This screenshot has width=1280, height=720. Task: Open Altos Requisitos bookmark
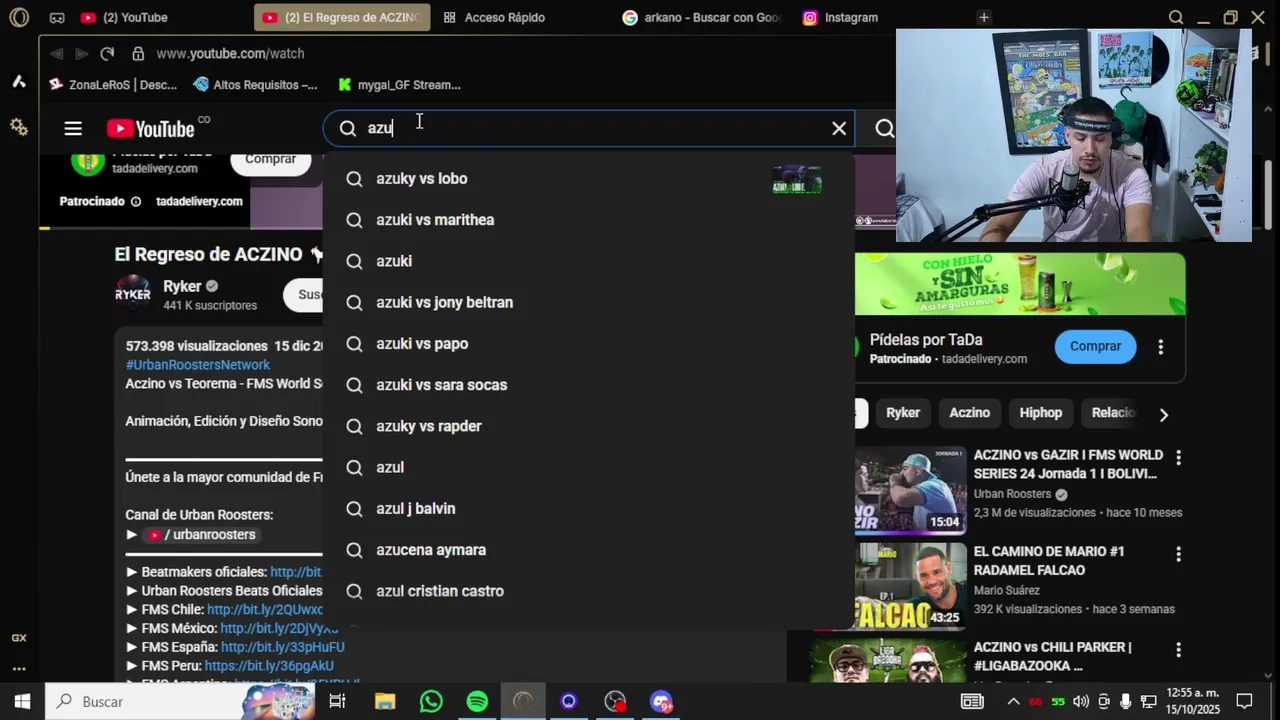pyautogui.click(x=255, y=85)
